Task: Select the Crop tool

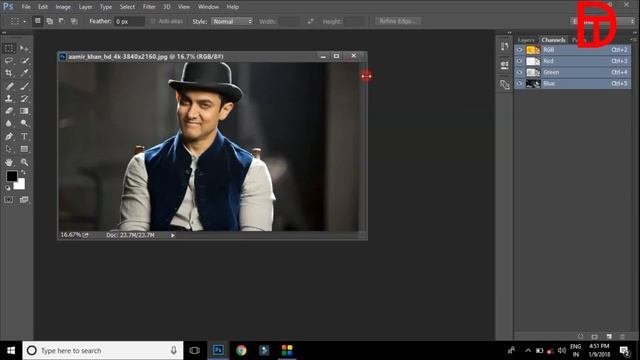Action: click(x=9, y=73)
